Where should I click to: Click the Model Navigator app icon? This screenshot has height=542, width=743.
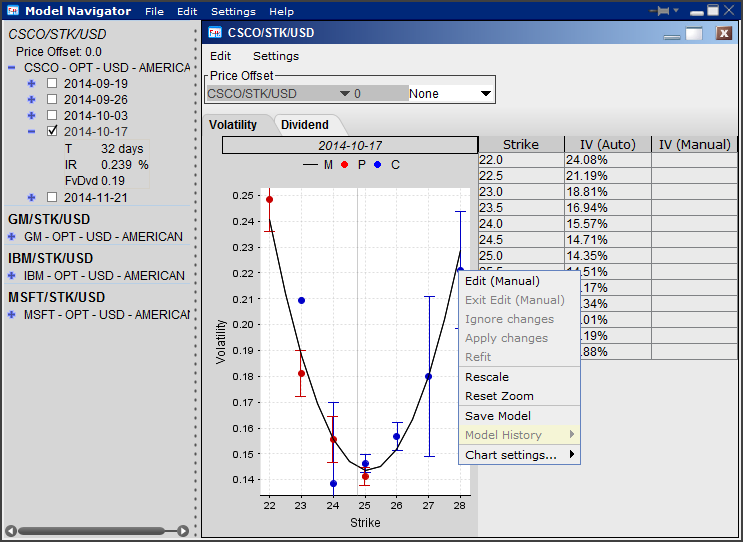[13, 10]
